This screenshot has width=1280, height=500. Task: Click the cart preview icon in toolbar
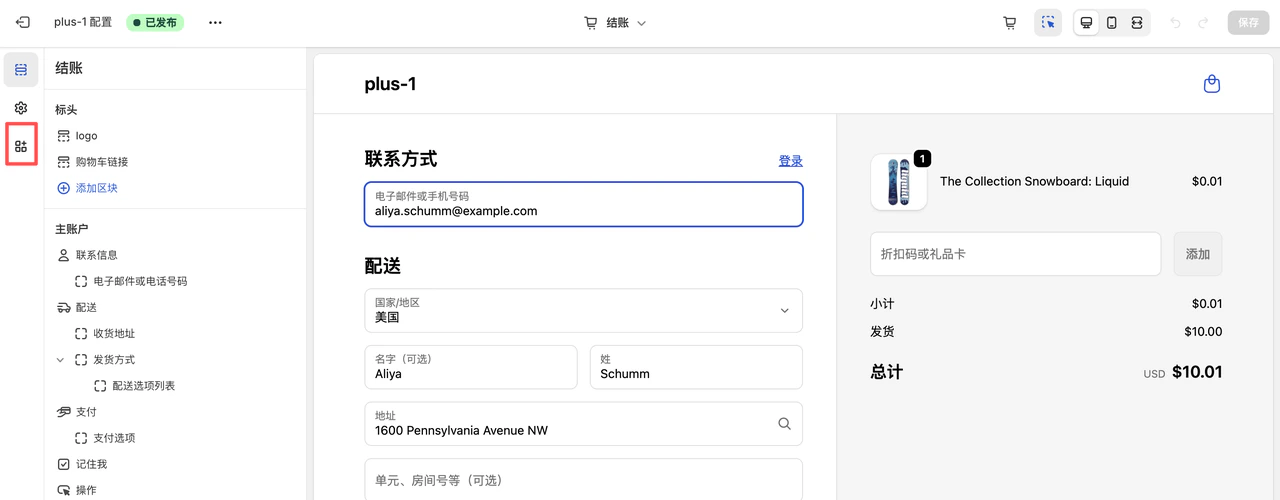(x=1010, y=22)
